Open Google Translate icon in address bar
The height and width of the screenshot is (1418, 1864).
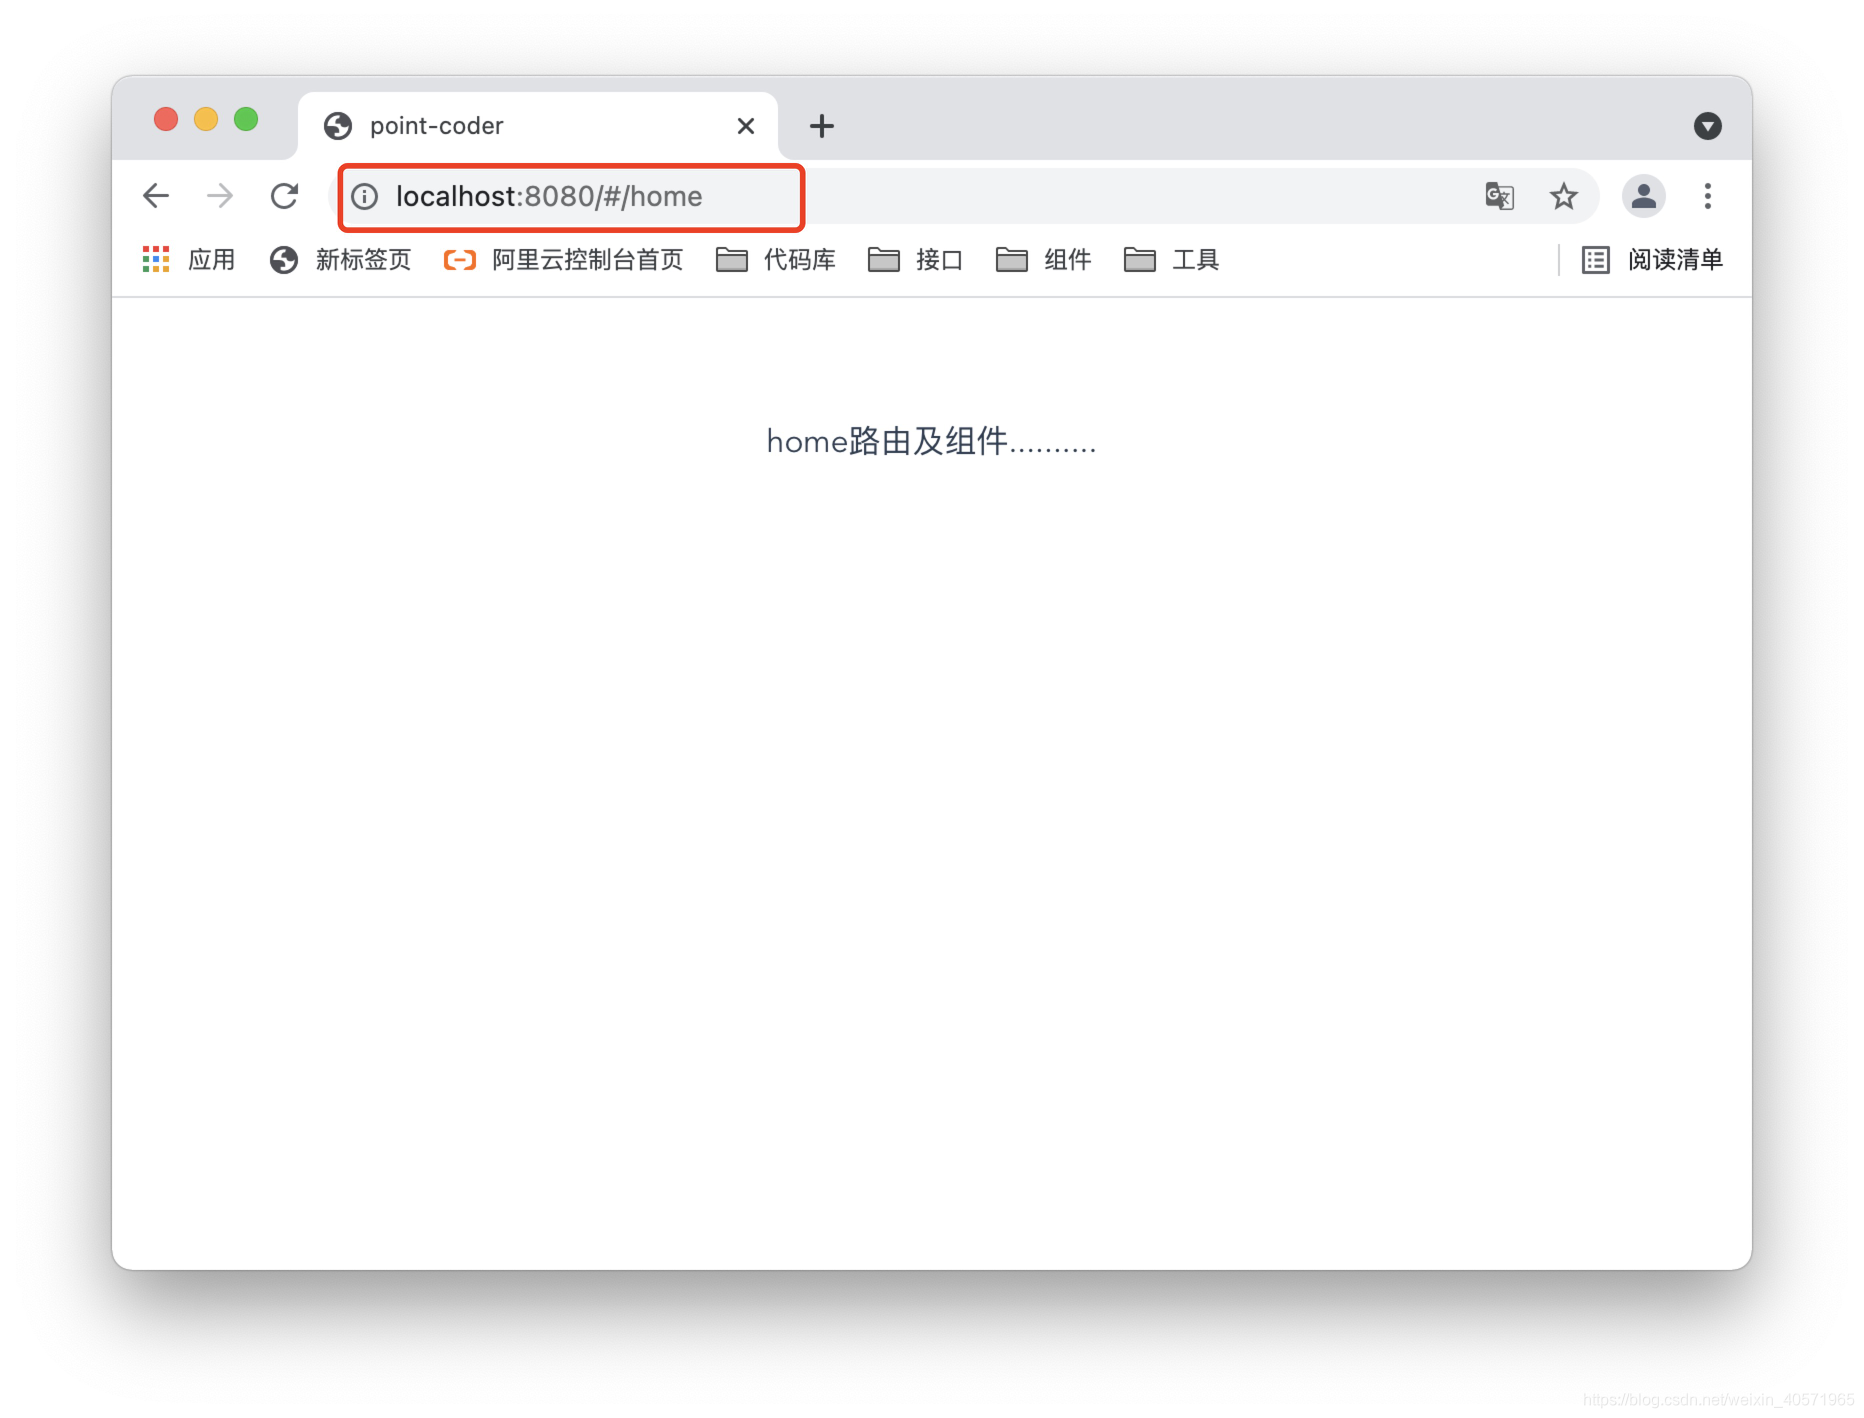click(x=1499, y=196)
